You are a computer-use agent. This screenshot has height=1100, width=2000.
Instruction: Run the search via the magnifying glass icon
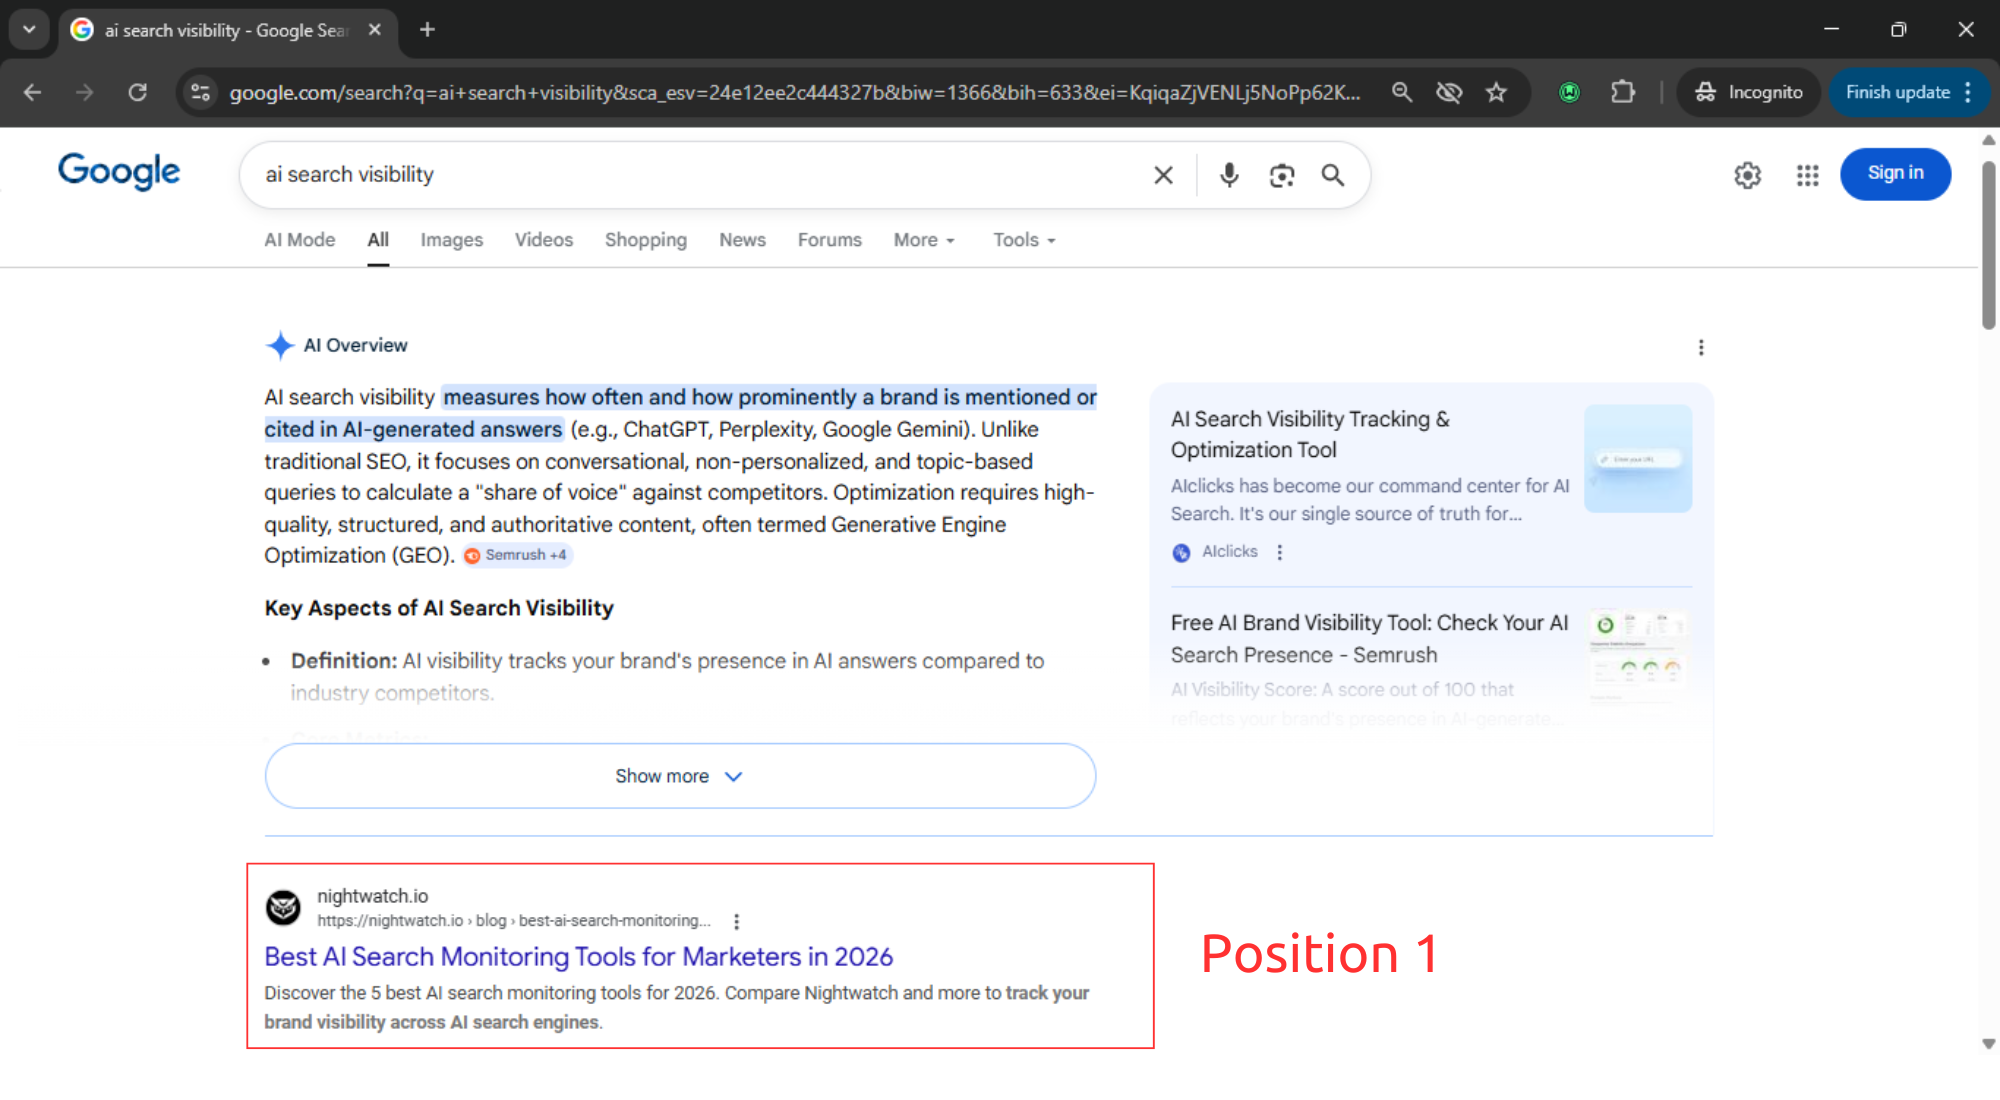point(1333,174)
